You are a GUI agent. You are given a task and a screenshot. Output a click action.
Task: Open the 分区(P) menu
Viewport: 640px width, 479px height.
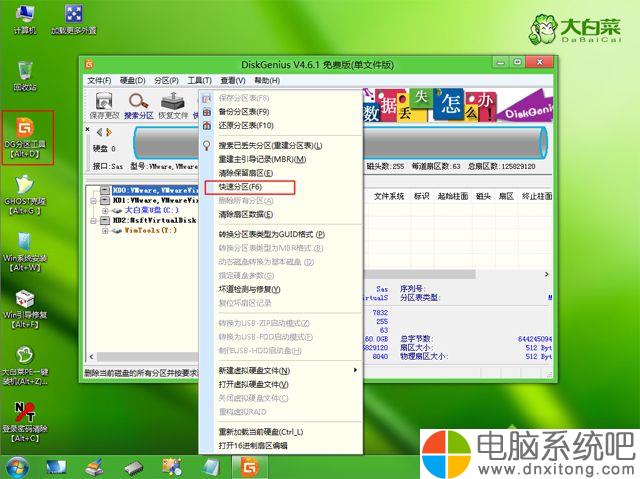[x=167, y=80]
